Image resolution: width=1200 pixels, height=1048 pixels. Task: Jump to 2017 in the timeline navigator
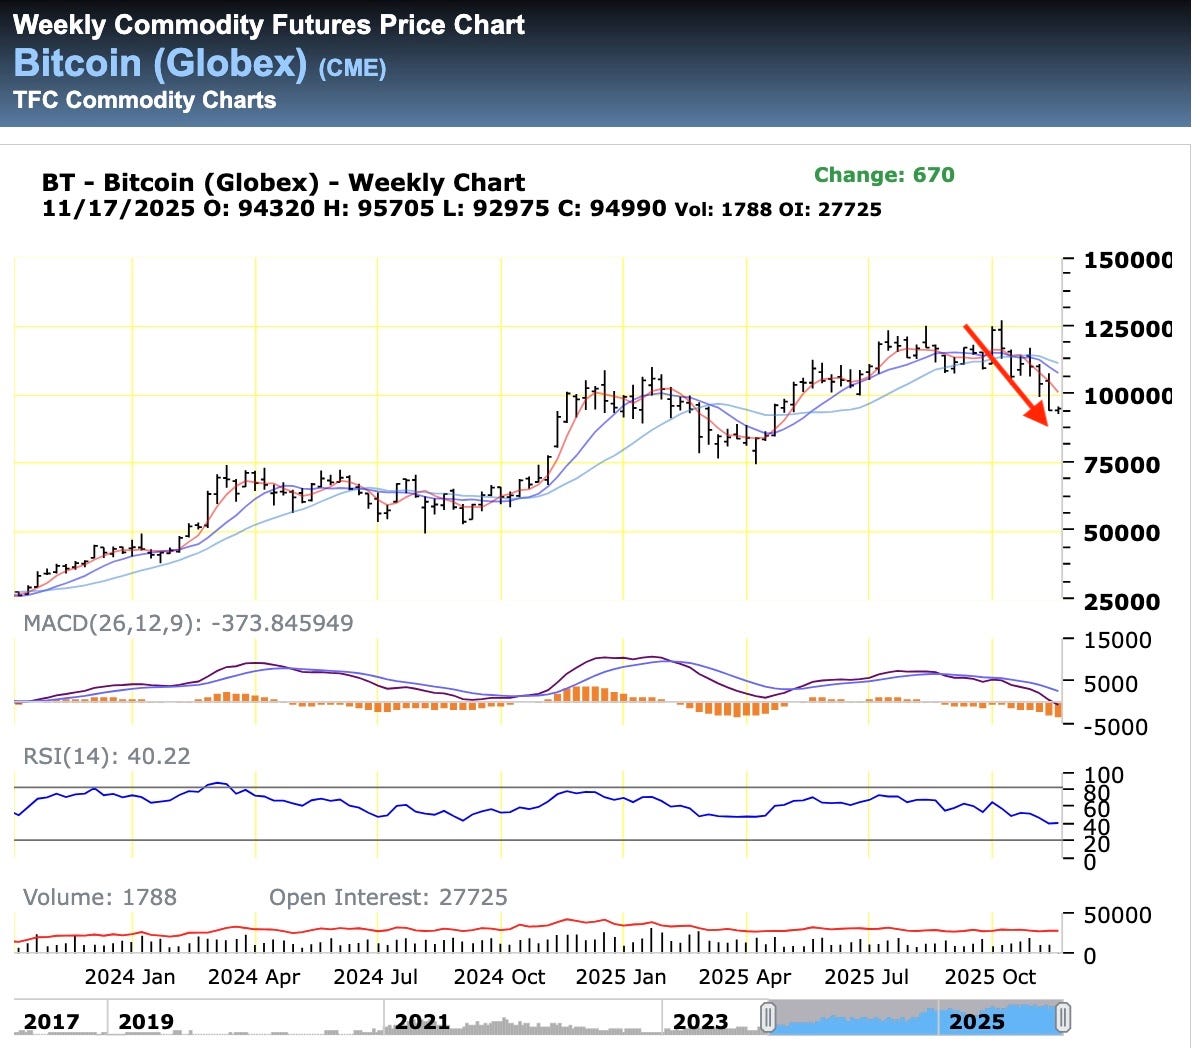51,1022
